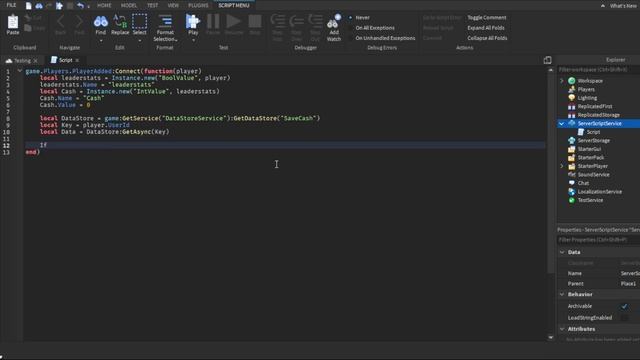Viewport: 640px width, 360px height.
Task: Toggle the LoadStringEnabled checkbox
Action: 624,318
